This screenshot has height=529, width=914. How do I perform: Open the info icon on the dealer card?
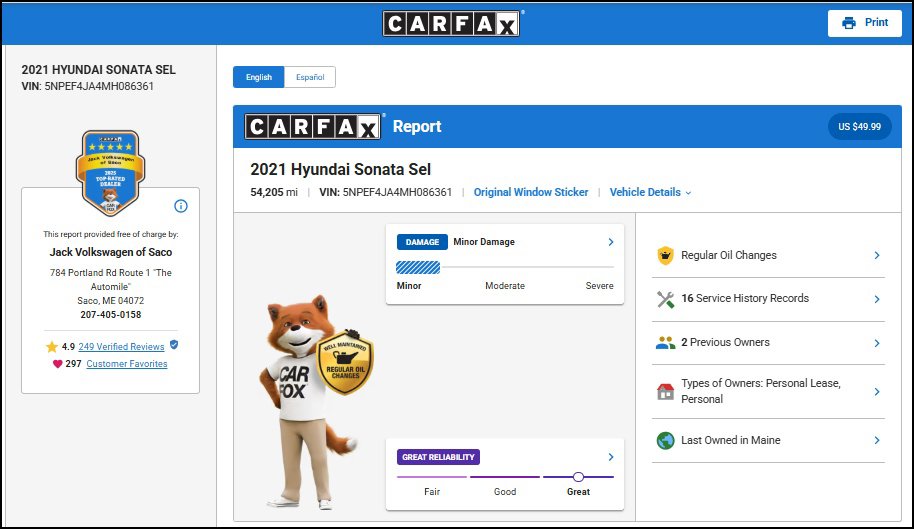(181, 206)
